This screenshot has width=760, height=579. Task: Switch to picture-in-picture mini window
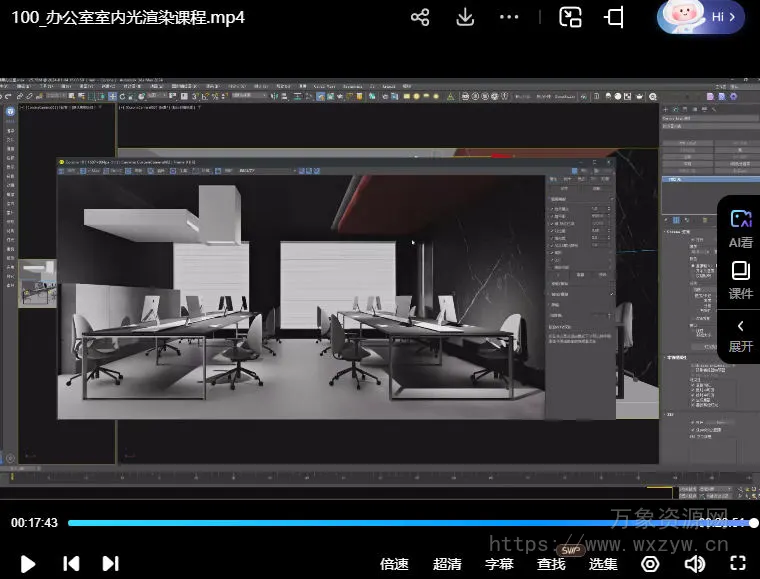570,18
